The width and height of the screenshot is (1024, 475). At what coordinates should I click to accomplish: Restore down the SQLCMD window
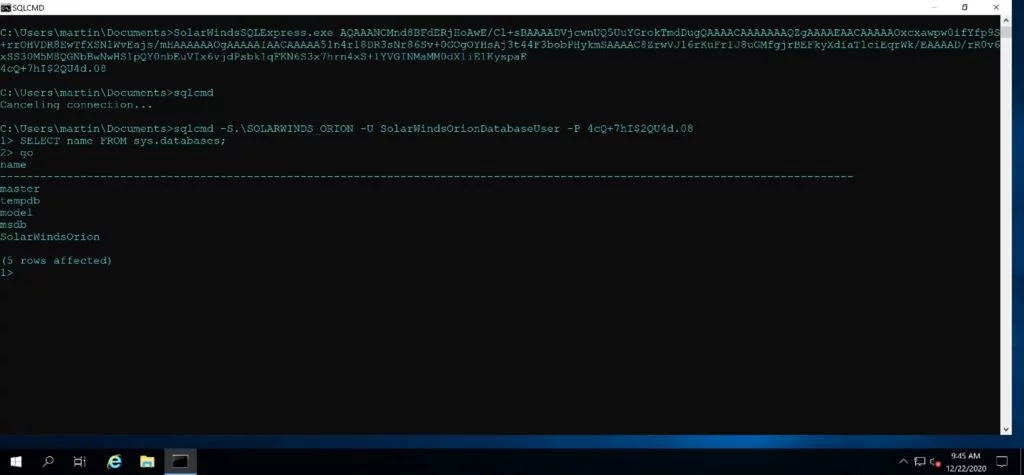click(x=965, y=7)
